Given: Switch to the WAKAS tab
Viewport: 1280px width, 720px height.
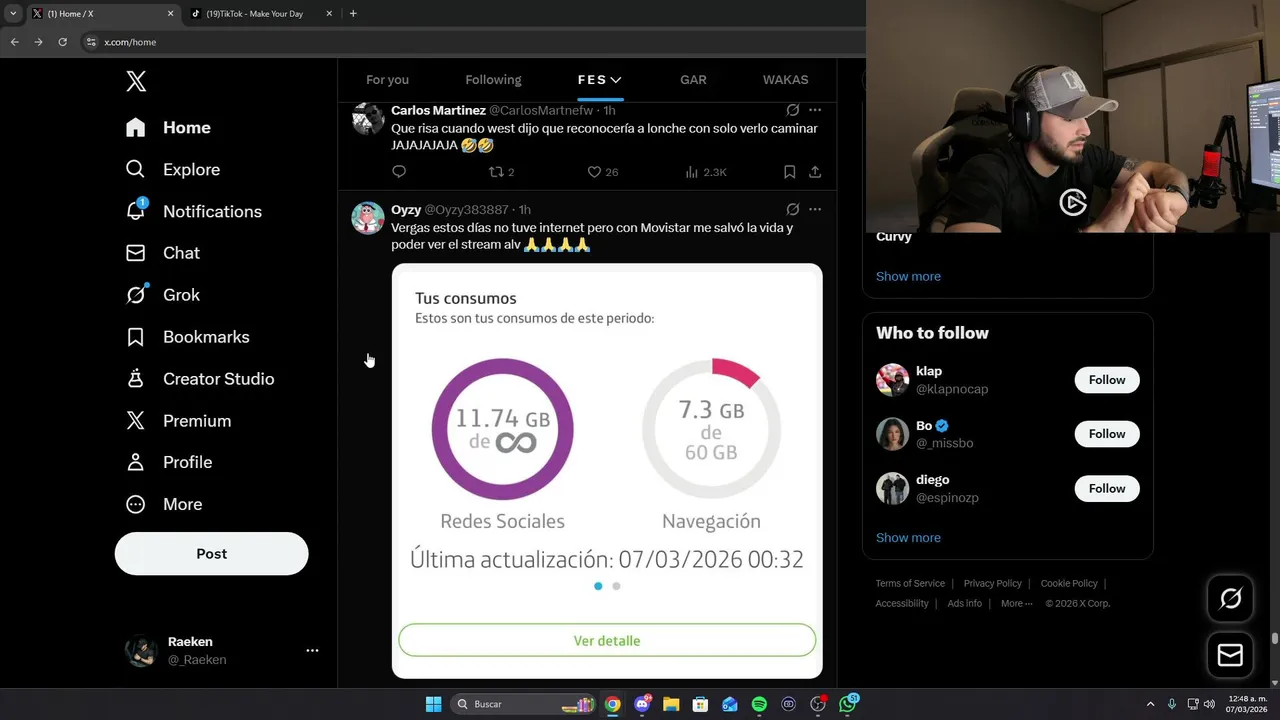Looking at the screenshot, I should (x=785, y=80).
